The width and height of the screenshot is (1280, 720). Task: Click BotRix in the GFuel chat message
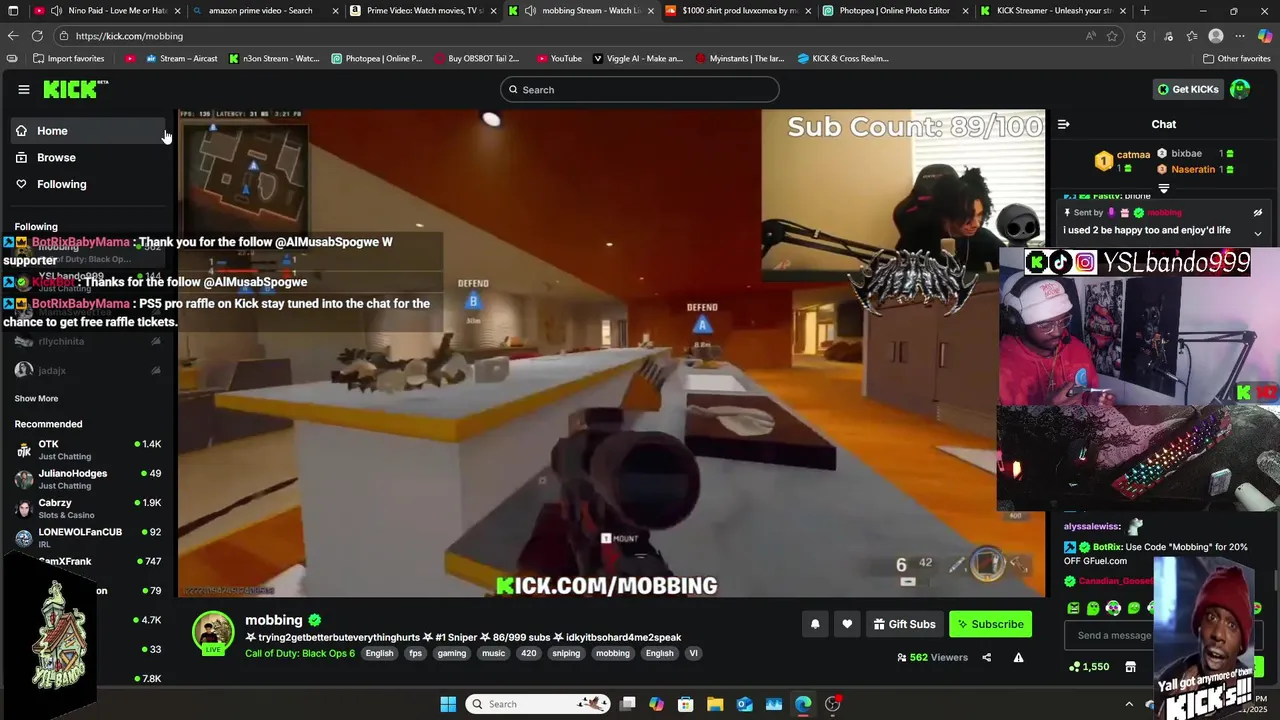[1107, 547]
